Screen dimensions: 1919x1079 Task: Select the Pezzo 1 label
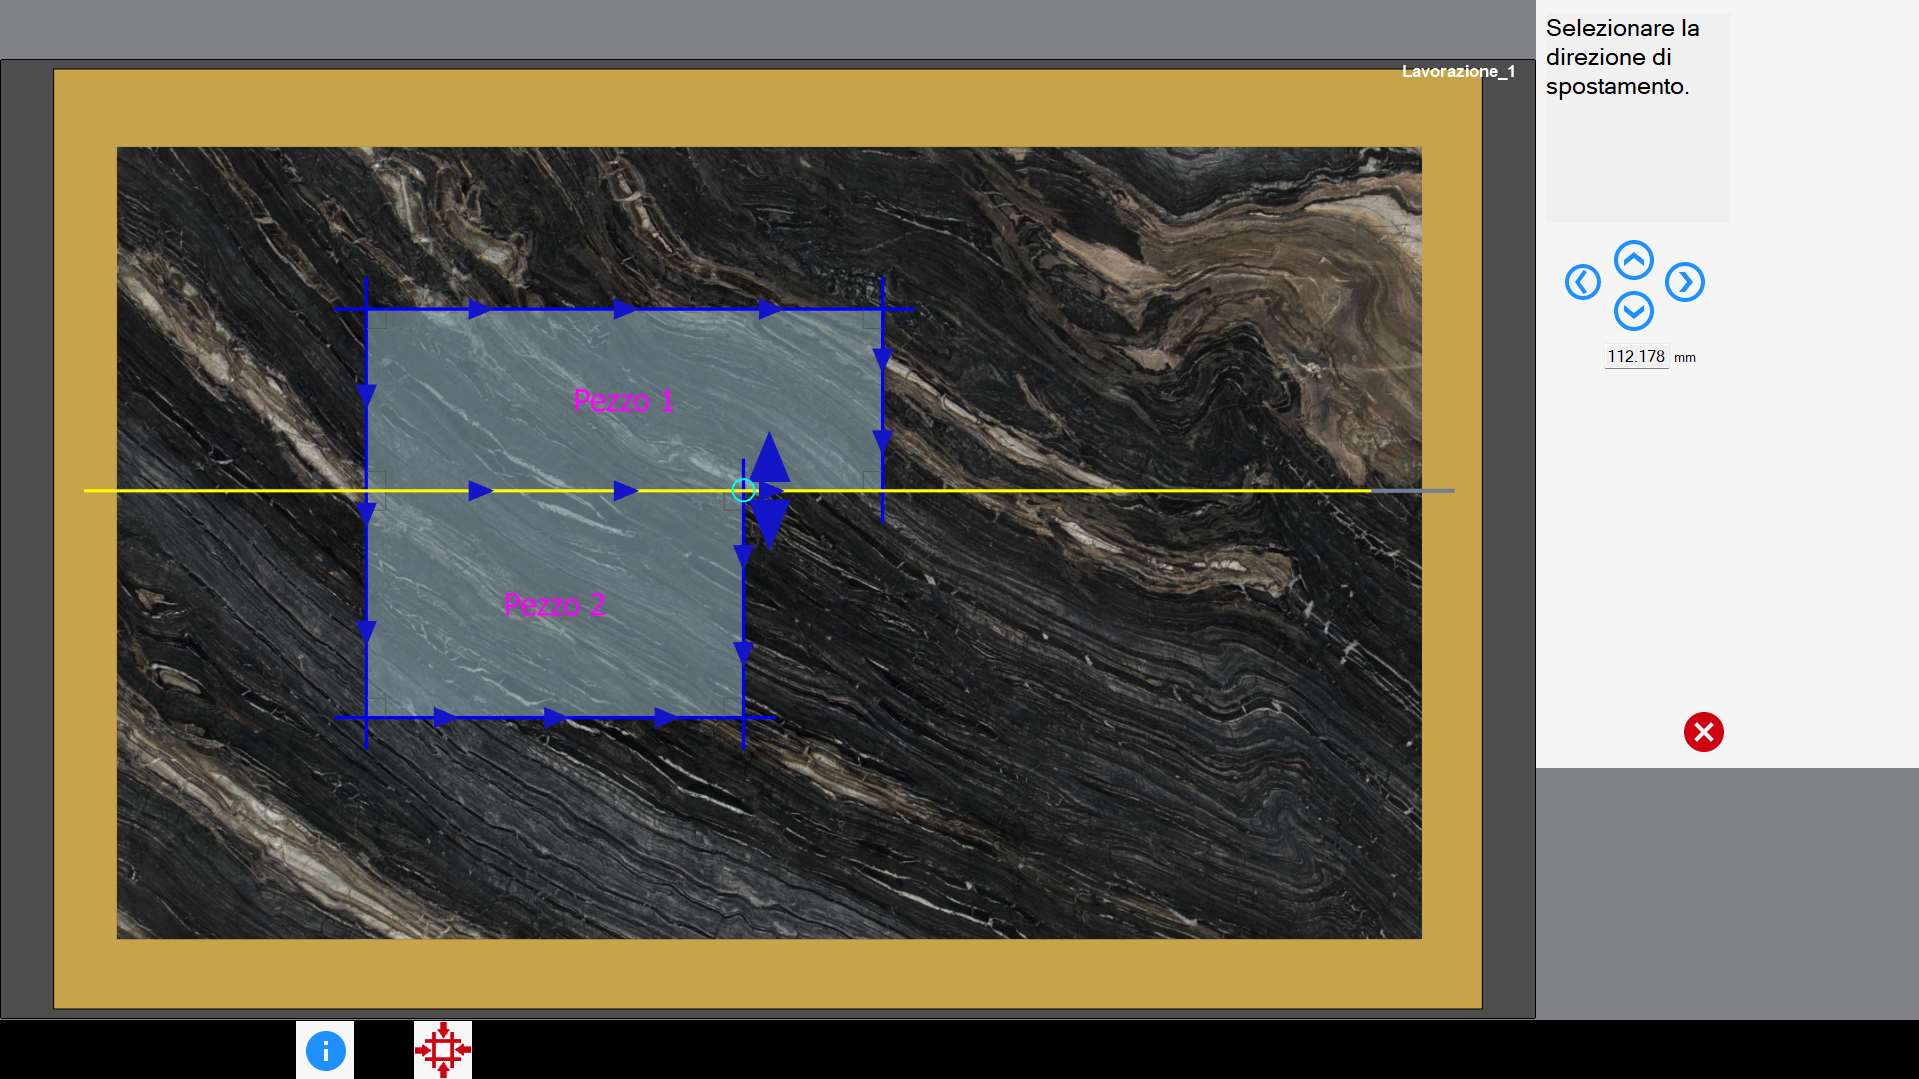(x=623, y=401)
